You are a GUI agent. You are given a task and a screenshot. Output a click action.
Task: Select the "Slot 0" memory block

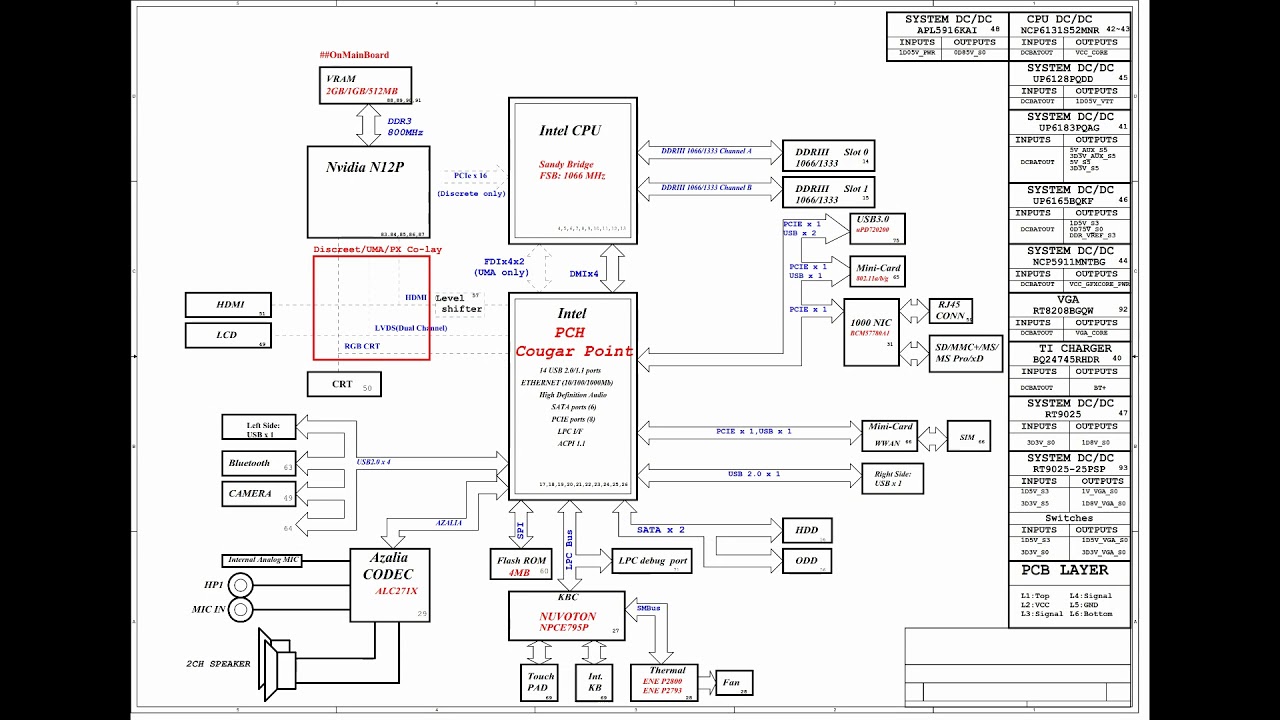pos(828,156)
